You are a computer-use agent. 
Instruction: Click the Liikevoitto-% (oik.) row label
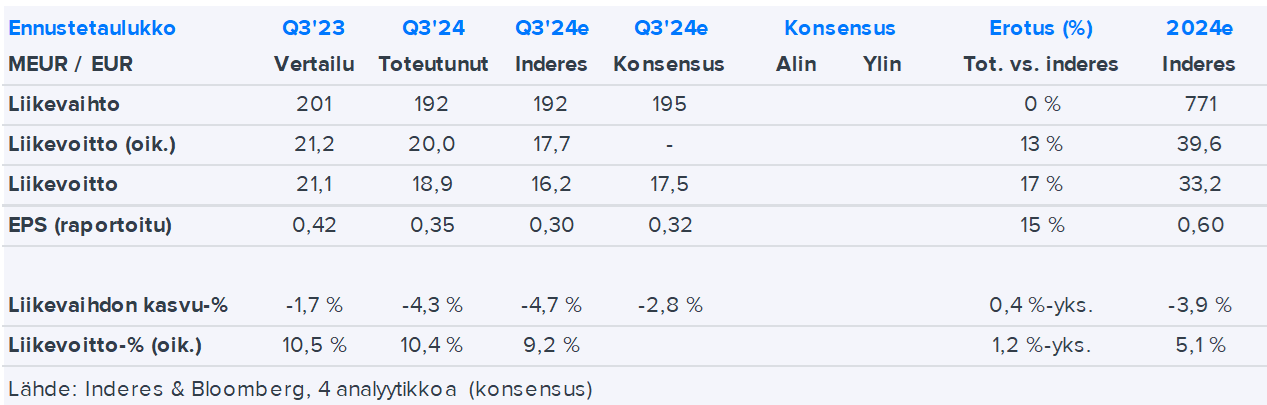104,346
